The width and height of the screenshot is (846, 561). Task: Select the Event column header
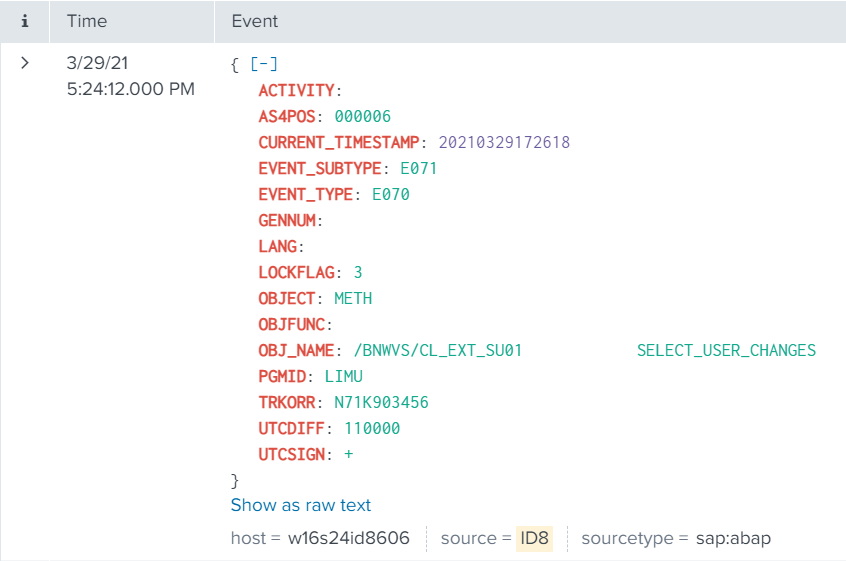coord(255,21)
